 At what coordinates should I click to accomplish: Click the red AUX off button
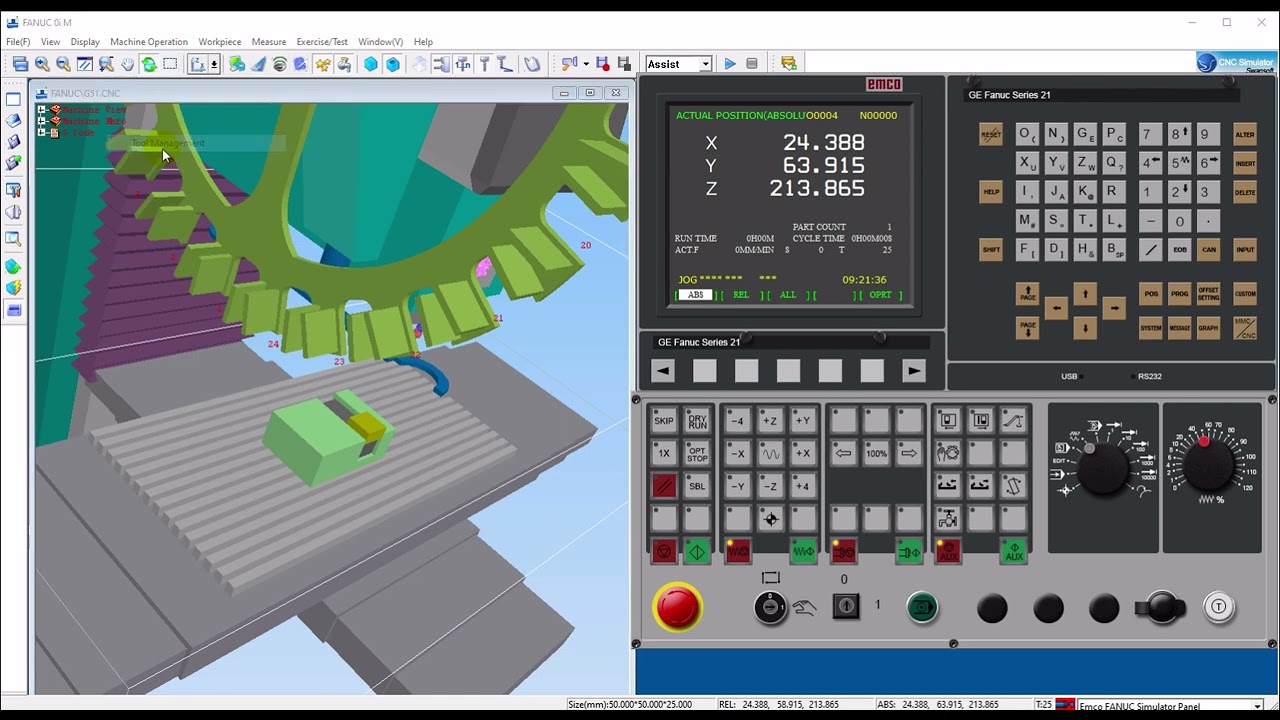tap(948, 551)
